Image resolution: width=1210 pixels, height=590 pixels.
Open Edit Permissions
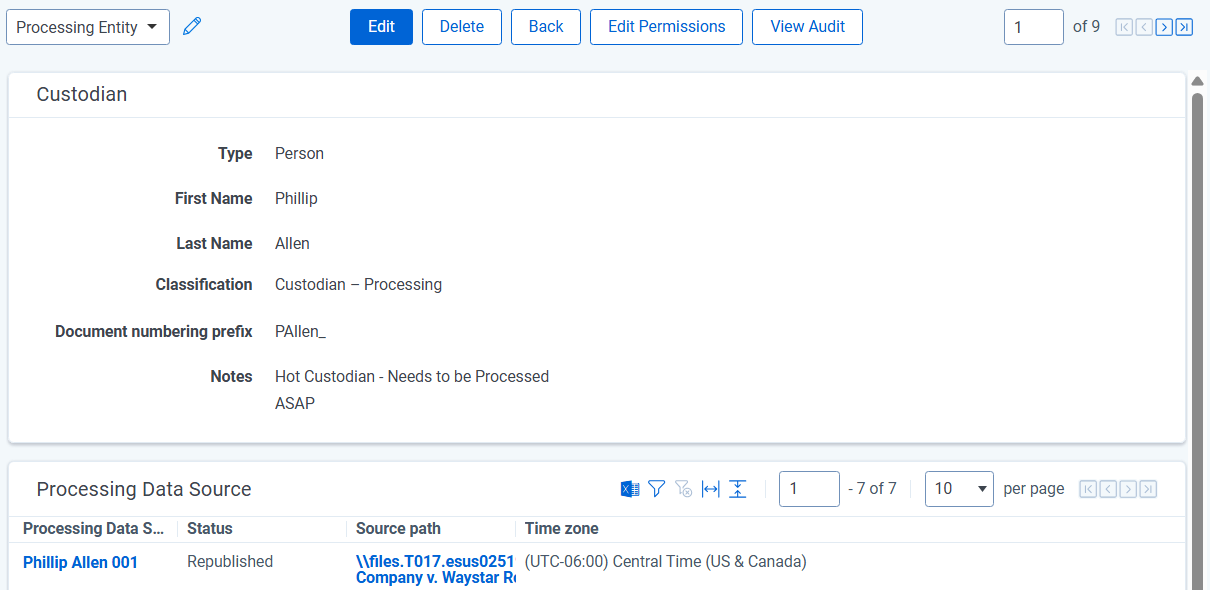[x=667, y=27]
